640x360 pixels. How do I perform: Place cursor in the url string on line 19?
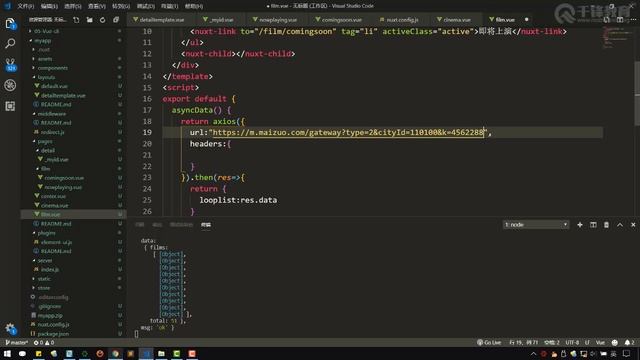348,132
